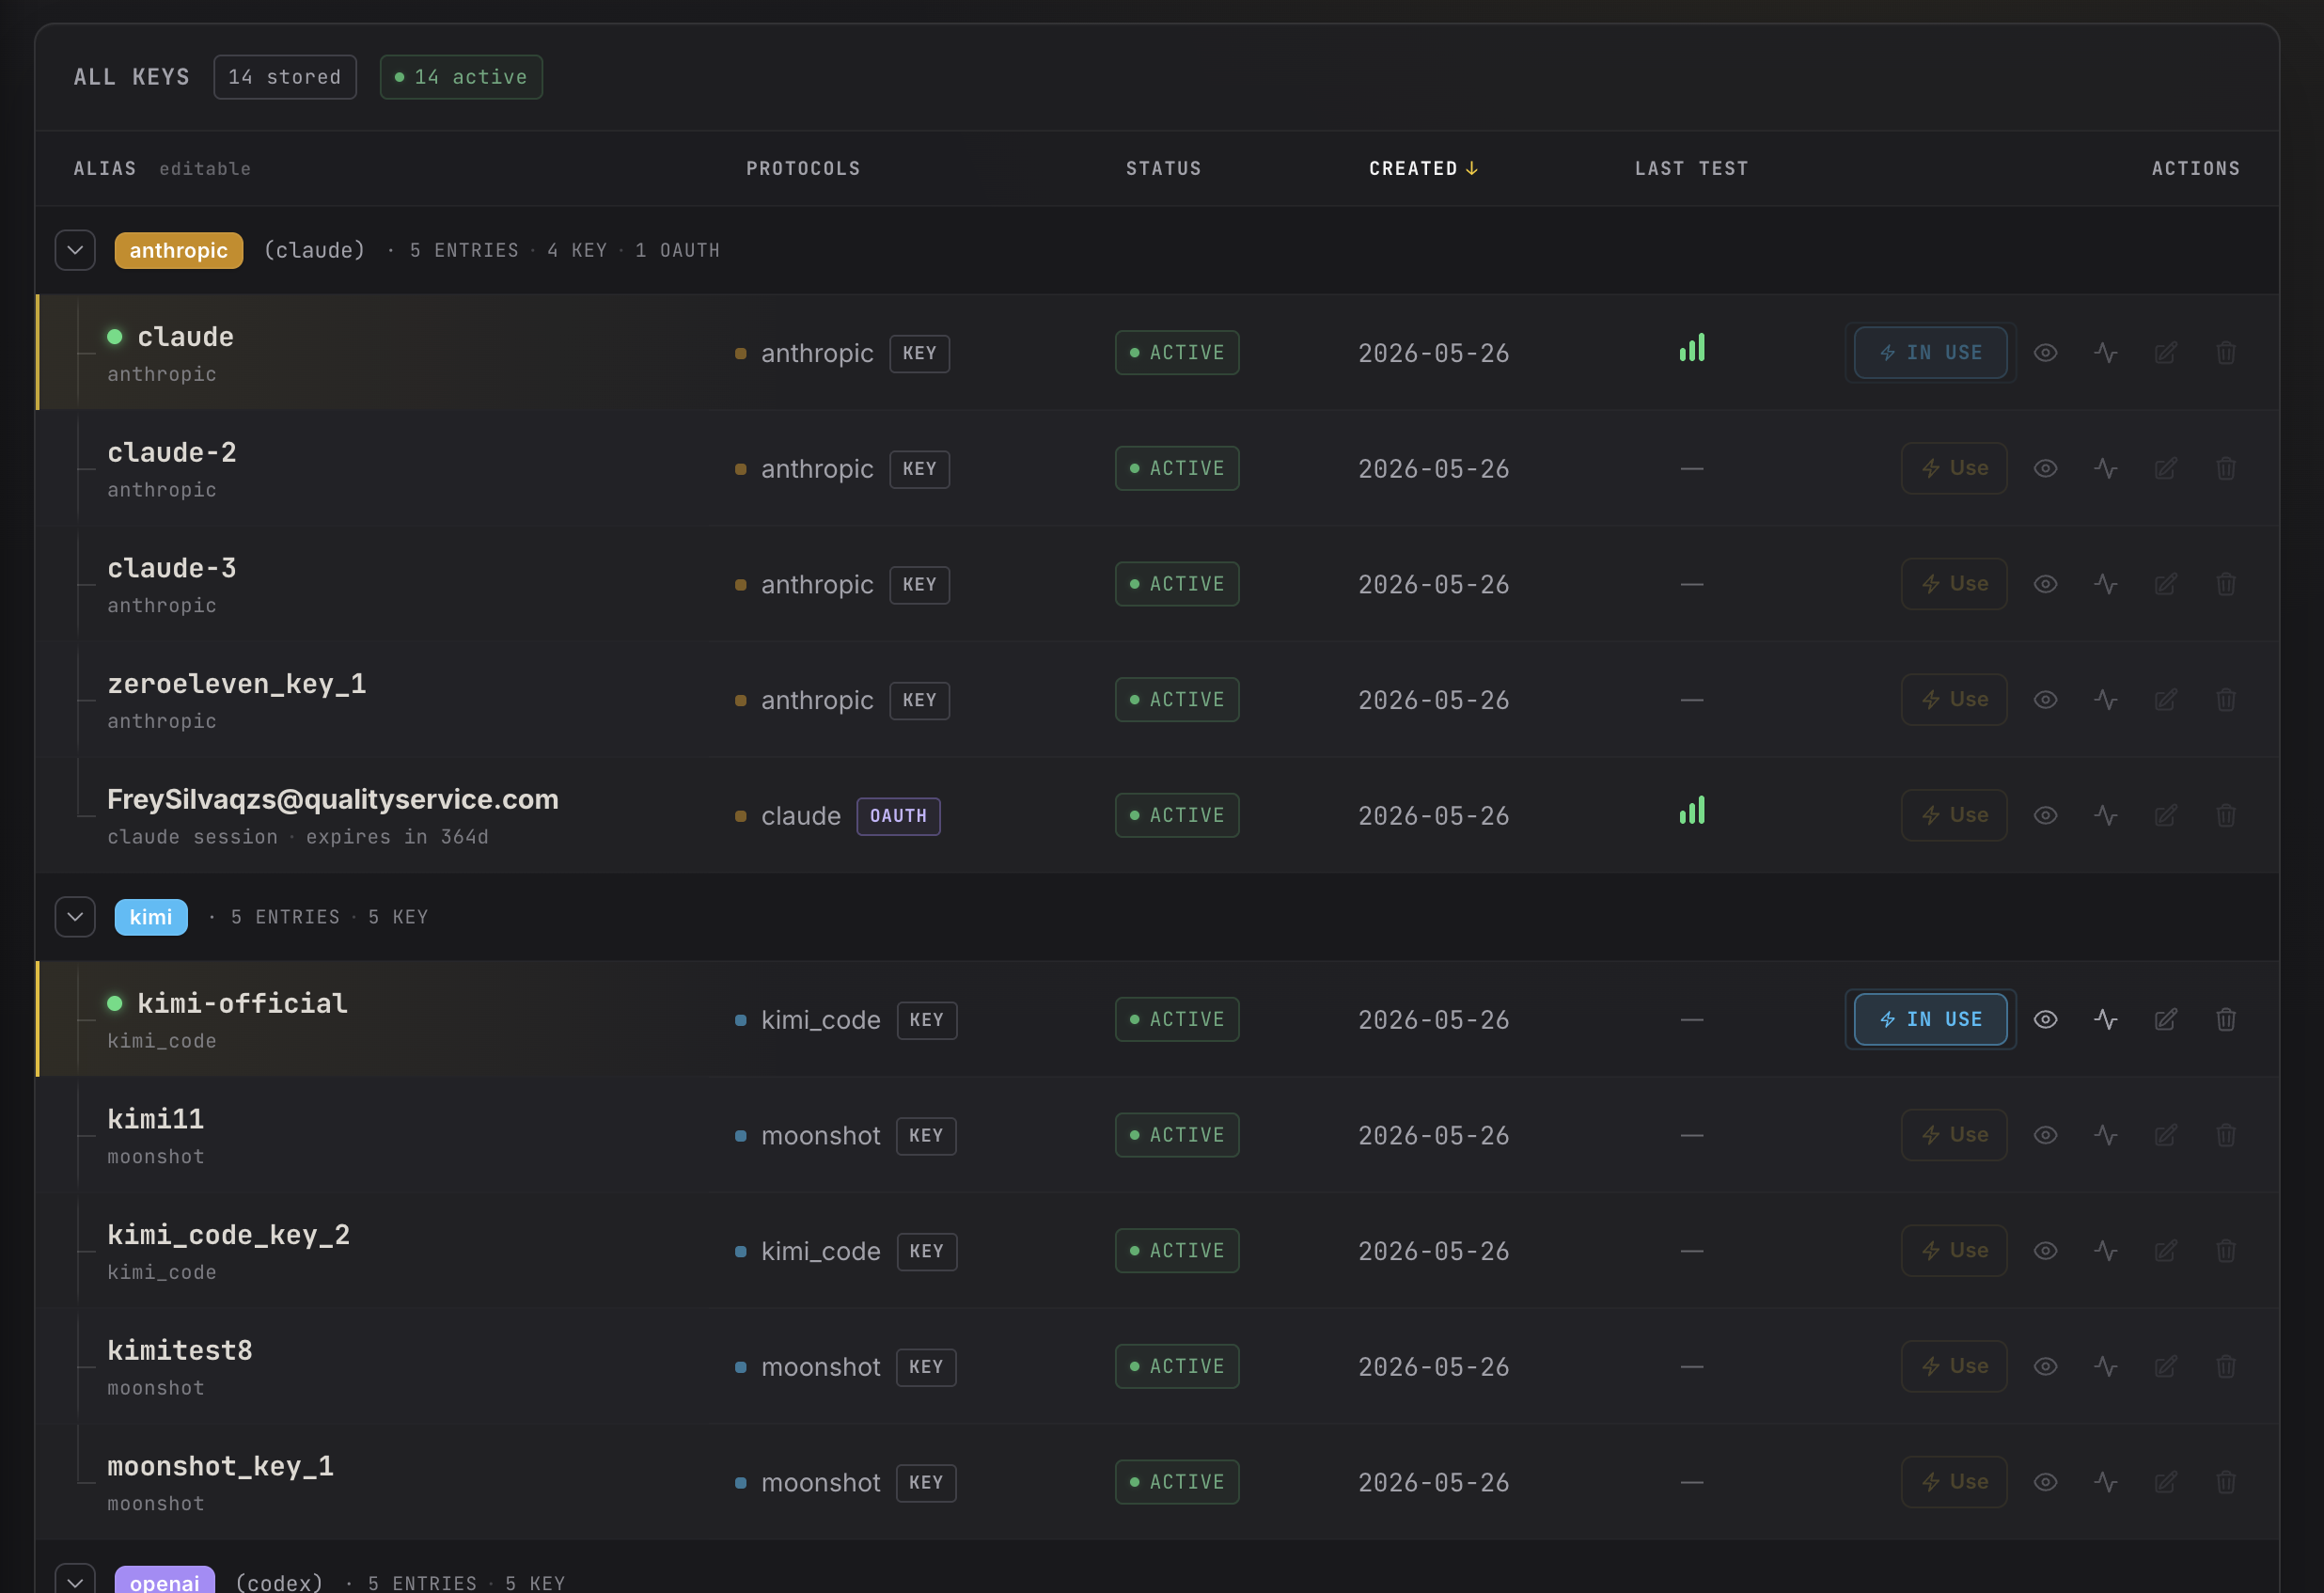The image size is (2324, 1593).
Task: Use the claude-3 key
Action: click(x=1953, y=584)
